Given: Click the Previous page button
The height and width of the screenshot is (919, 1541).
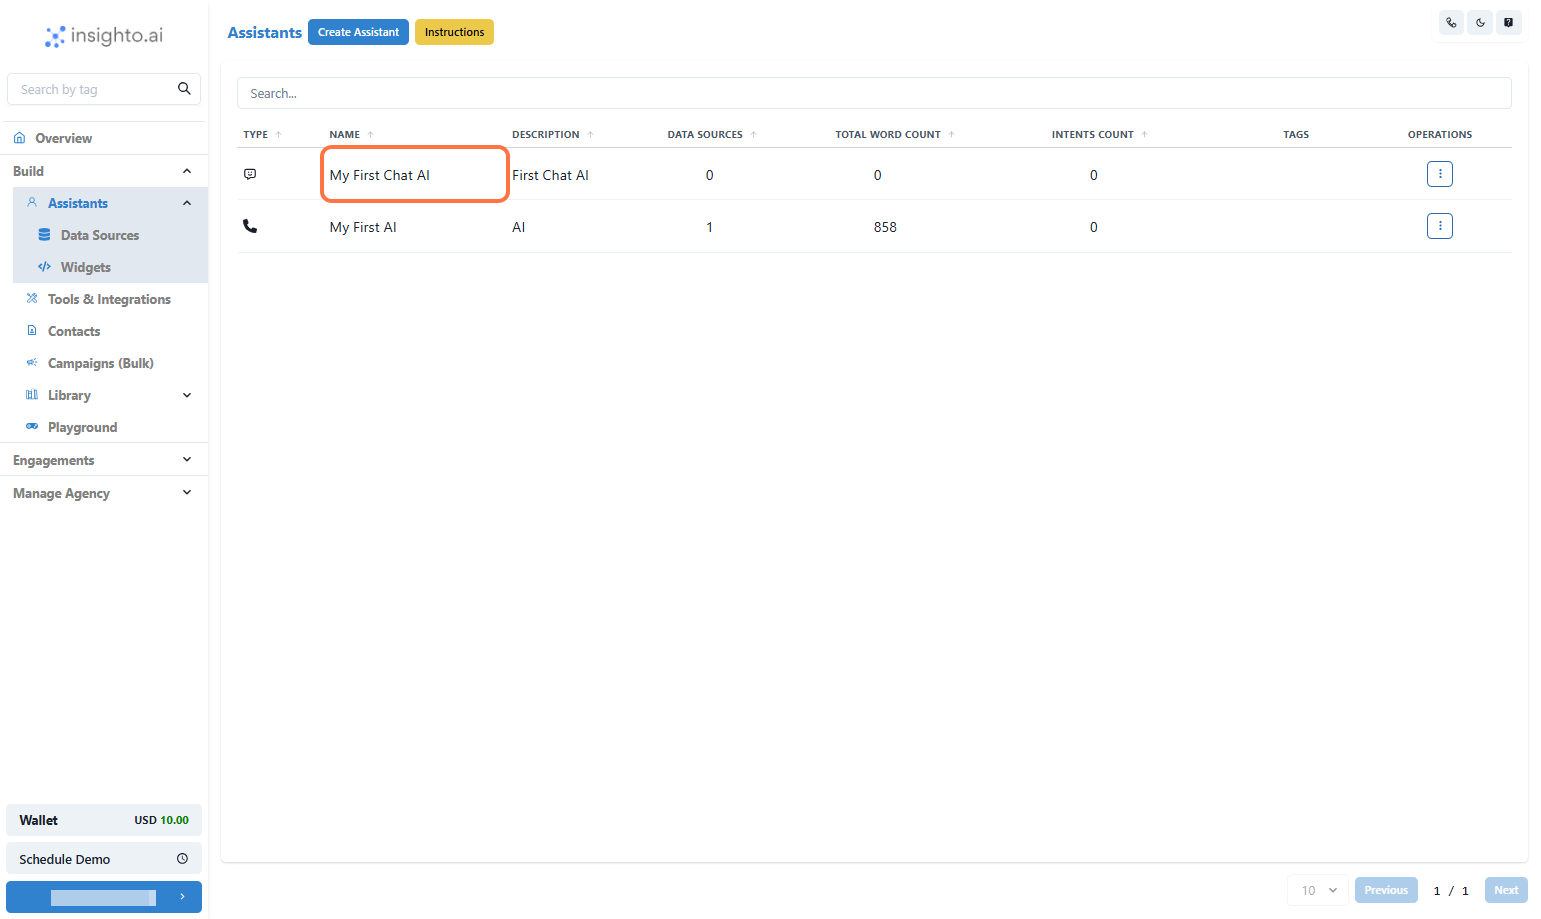Looking at the screenshot, I should tap(1386, 890).
